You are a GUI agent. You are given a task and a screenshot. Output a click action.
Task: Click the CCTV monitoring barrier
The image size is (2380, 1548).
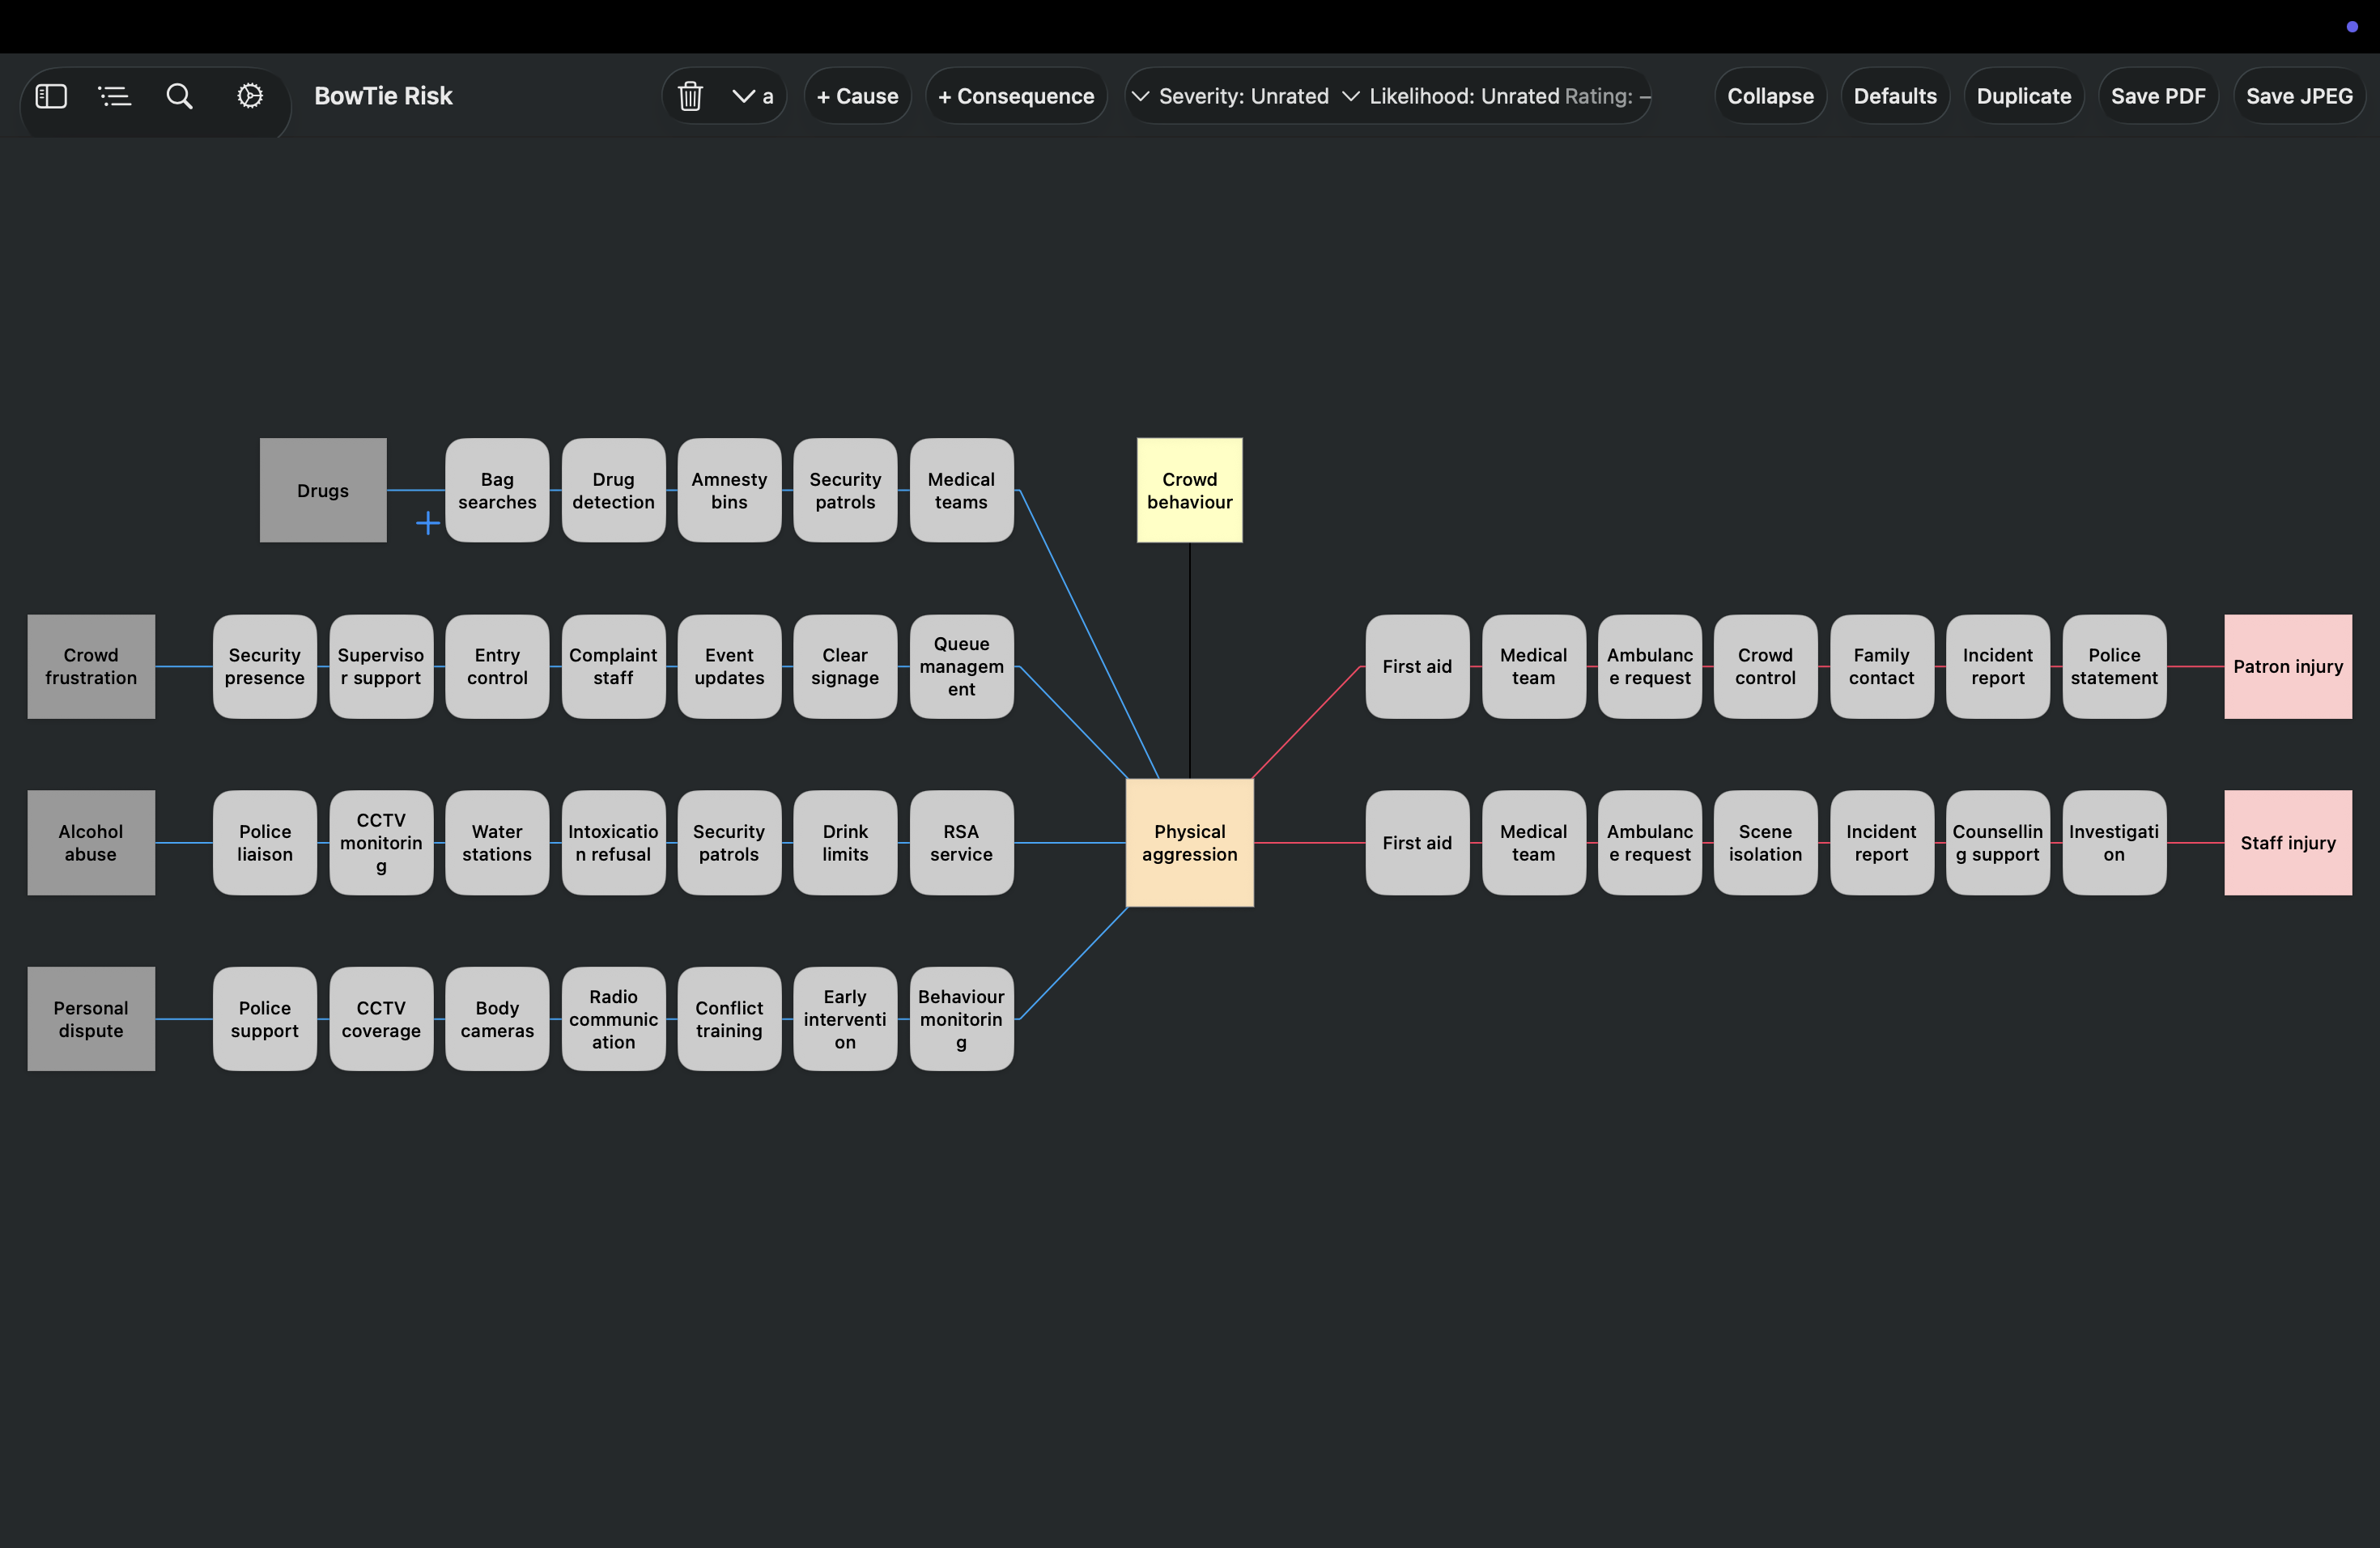point(381,842)
